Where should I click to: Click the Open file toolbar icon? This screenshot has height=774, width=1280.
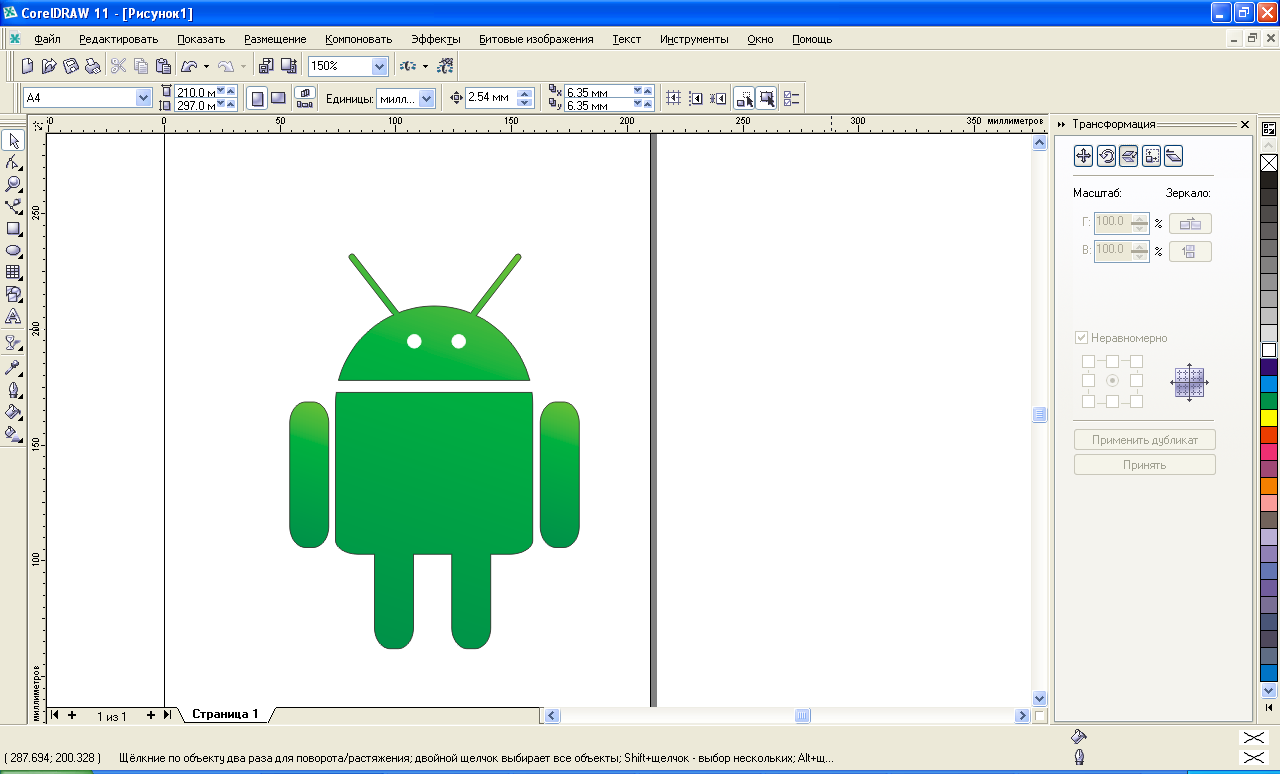pyautogui.click(x=48, y=66)
